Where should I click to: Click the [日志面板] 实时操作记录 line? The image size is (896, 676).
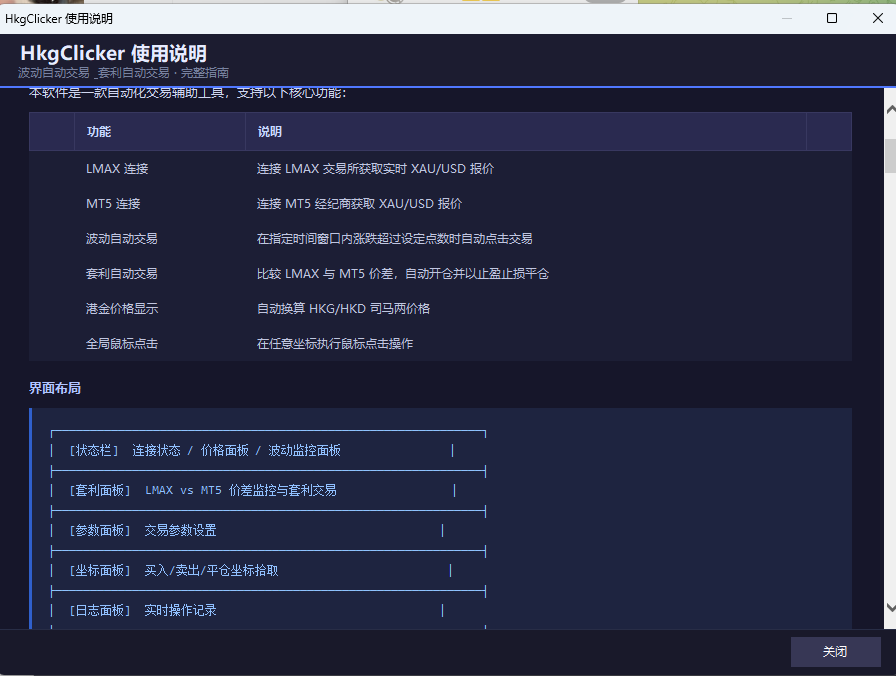(143, 610)
